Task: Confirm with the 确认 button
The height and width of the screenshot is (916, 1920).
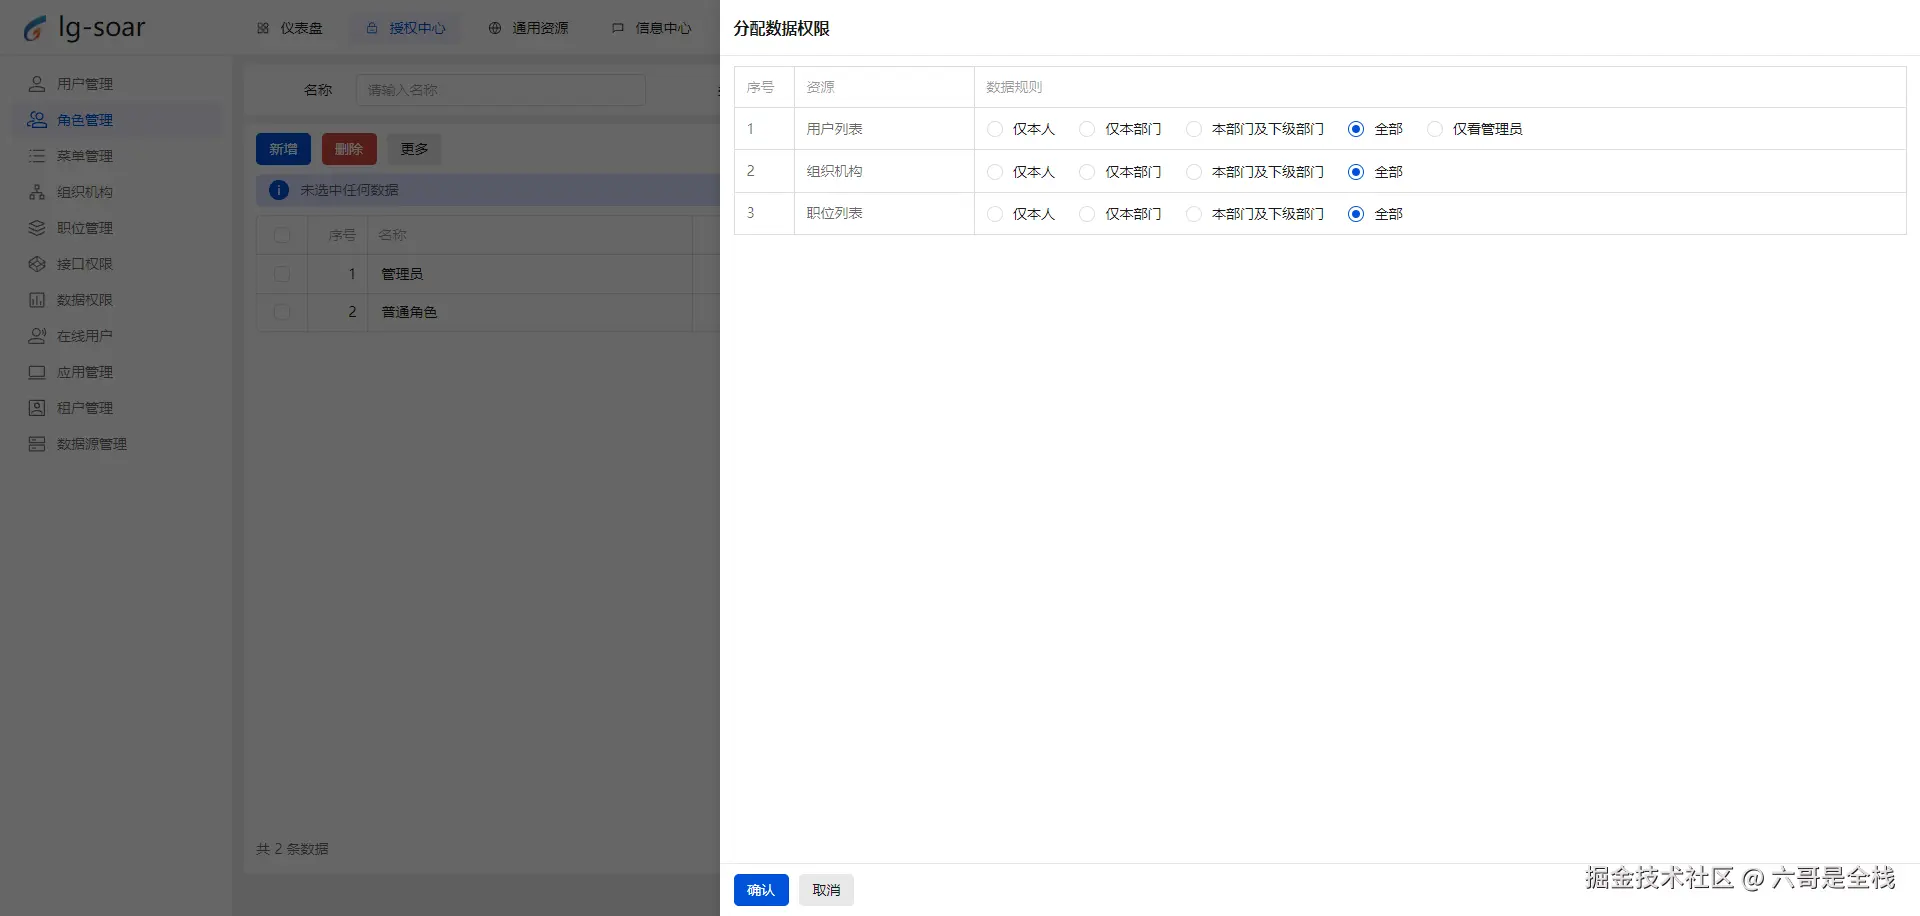Action: coord(761,890)
